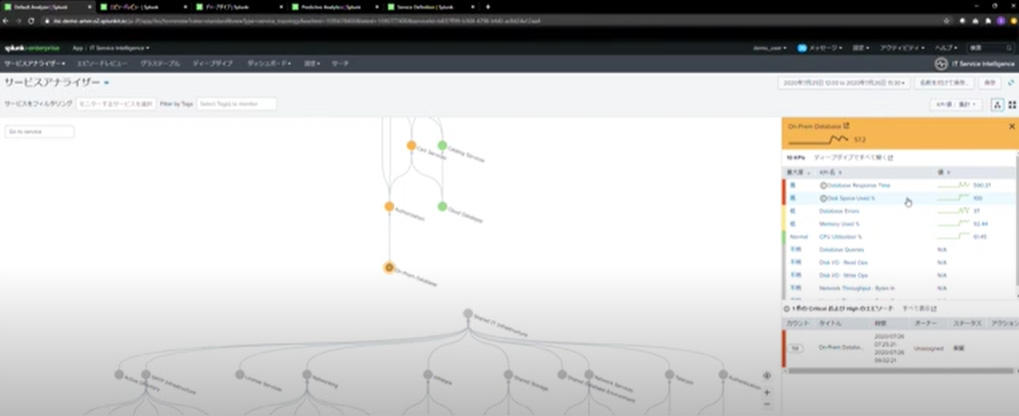Open Database Errors KPI link

click(839, 211)
